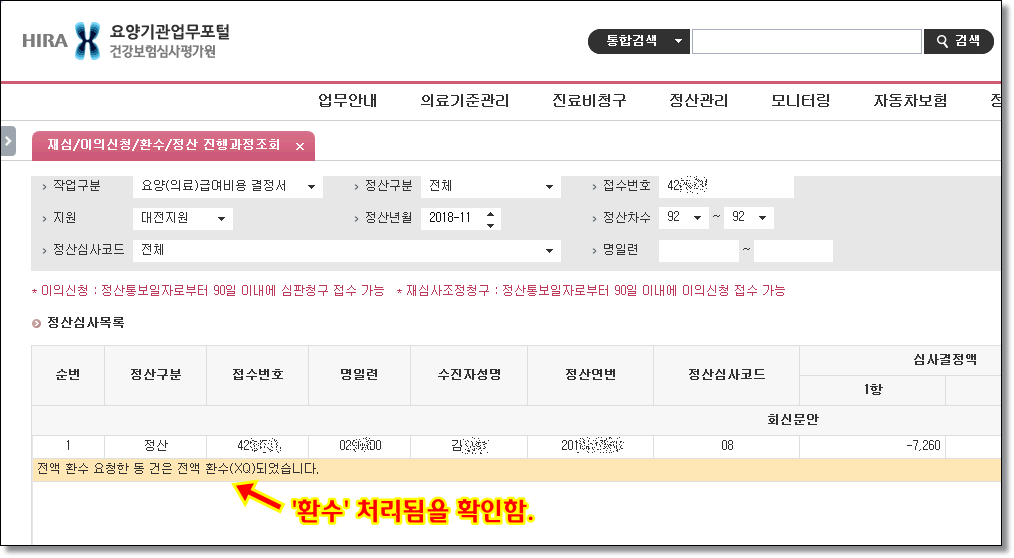The width and height of the screenshot is (1014, 558).
Task: Open the 통합검색 search category dropdown
Action: pos(638,41)
